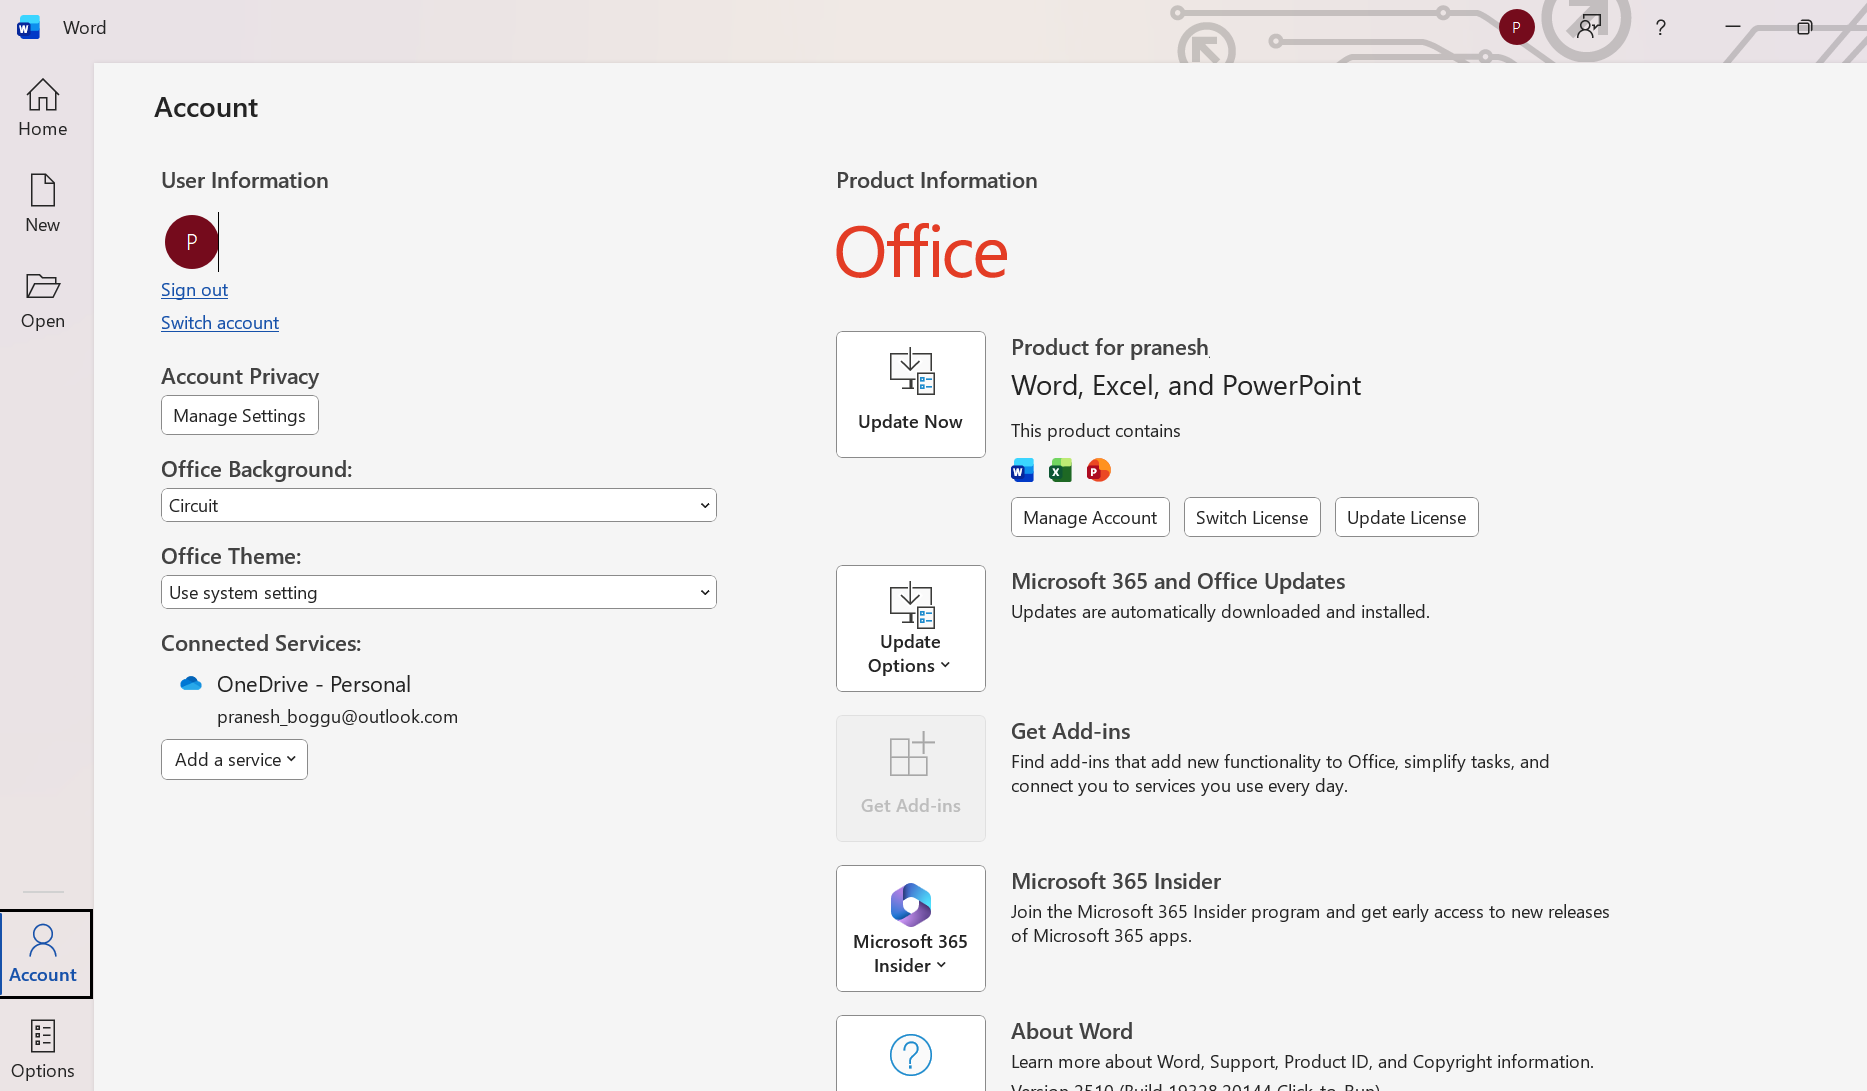Click the About Word heading text

click(x=1072, y=1031)
